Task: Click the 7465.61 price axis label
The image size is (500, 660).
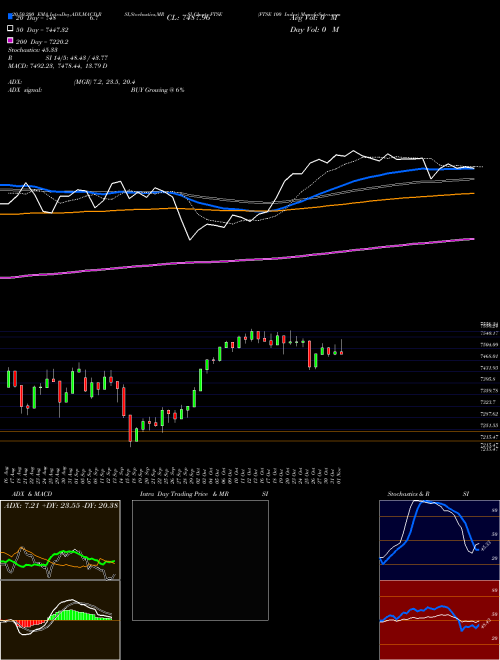Action: 489,356
